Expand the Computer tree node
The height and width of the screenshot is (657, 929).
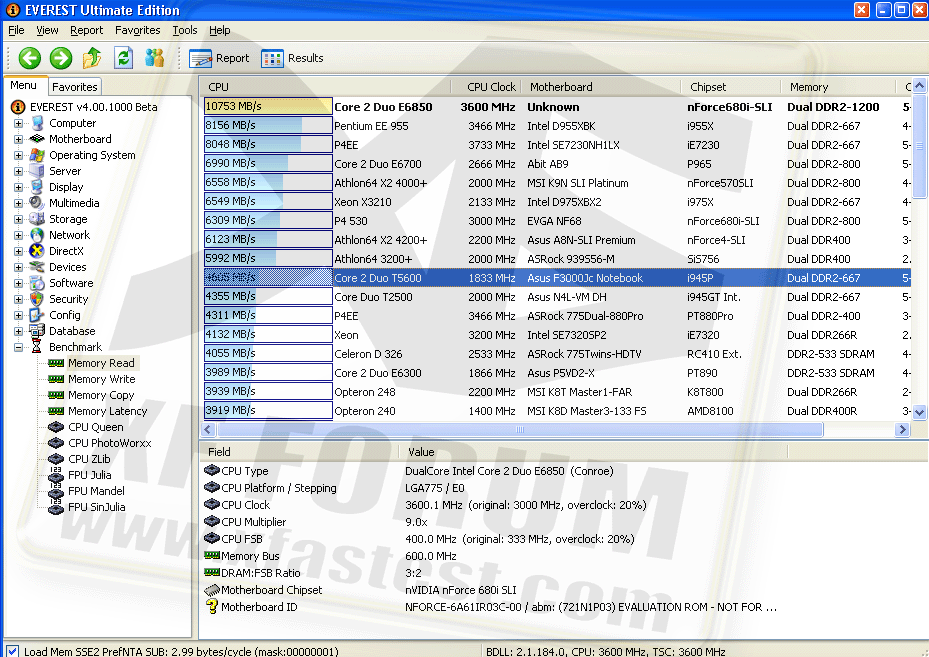tap(18, 123)
